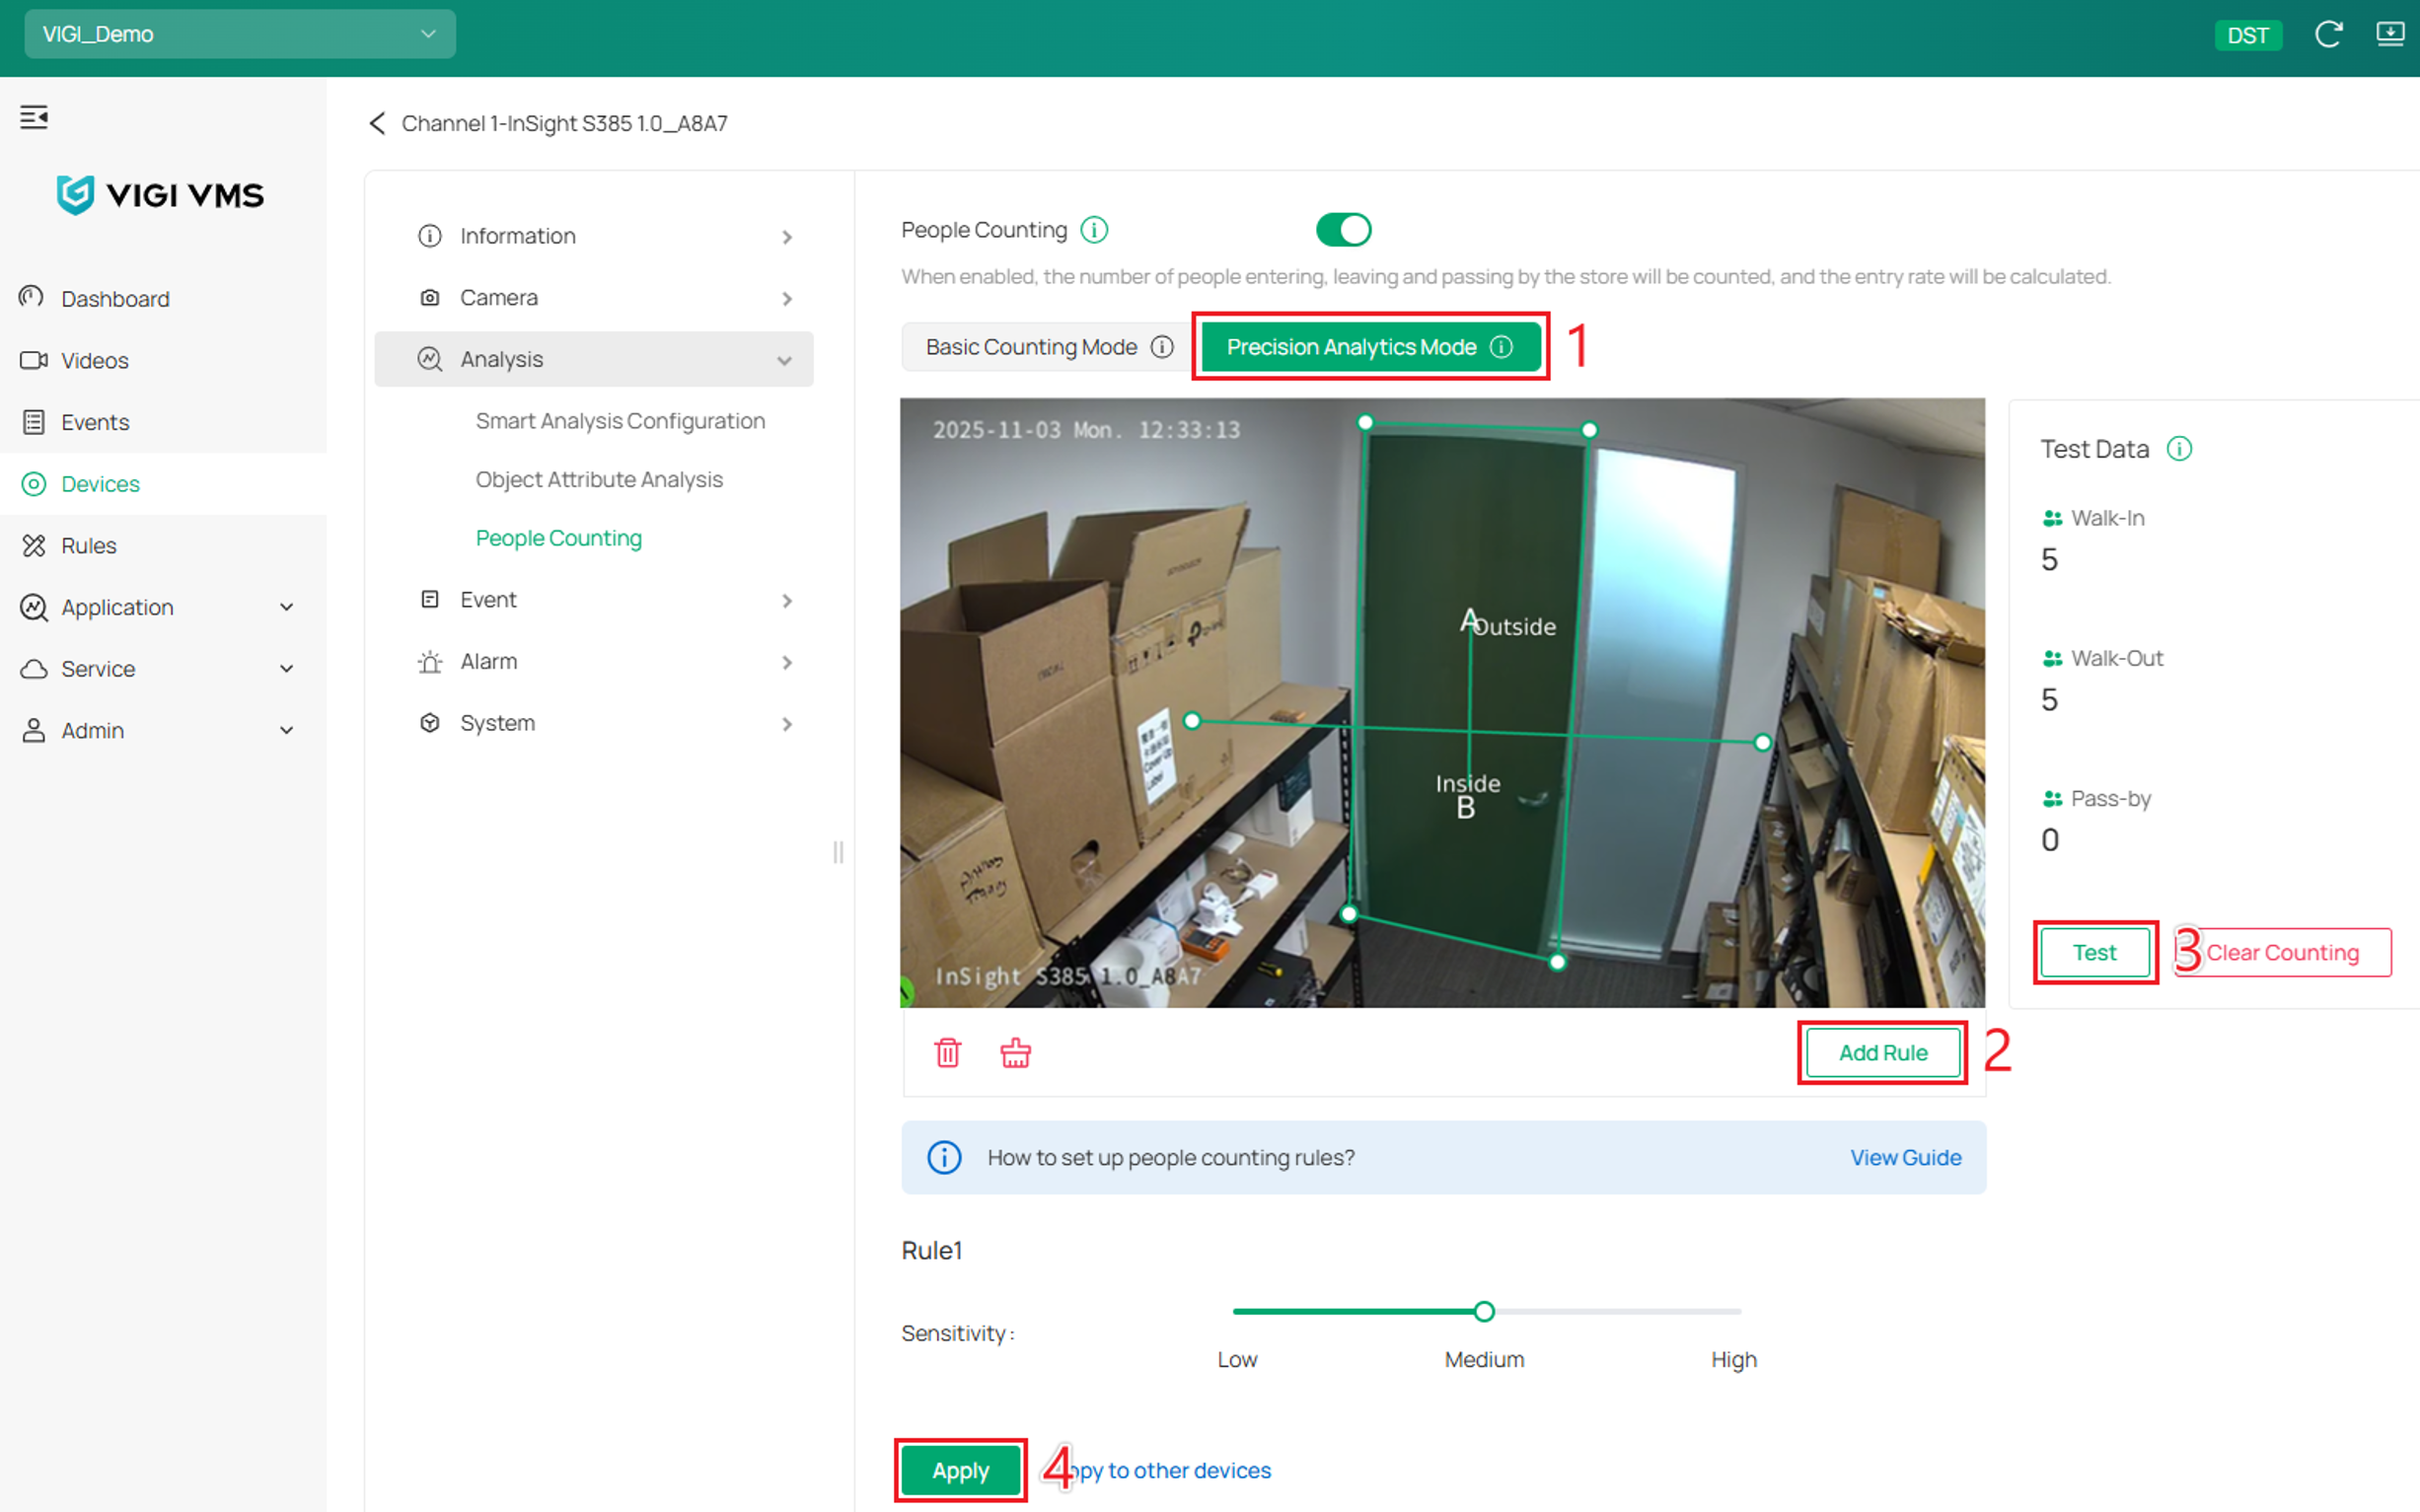
Task: Click the Analysis chart icon
Action: click(430, 359)
